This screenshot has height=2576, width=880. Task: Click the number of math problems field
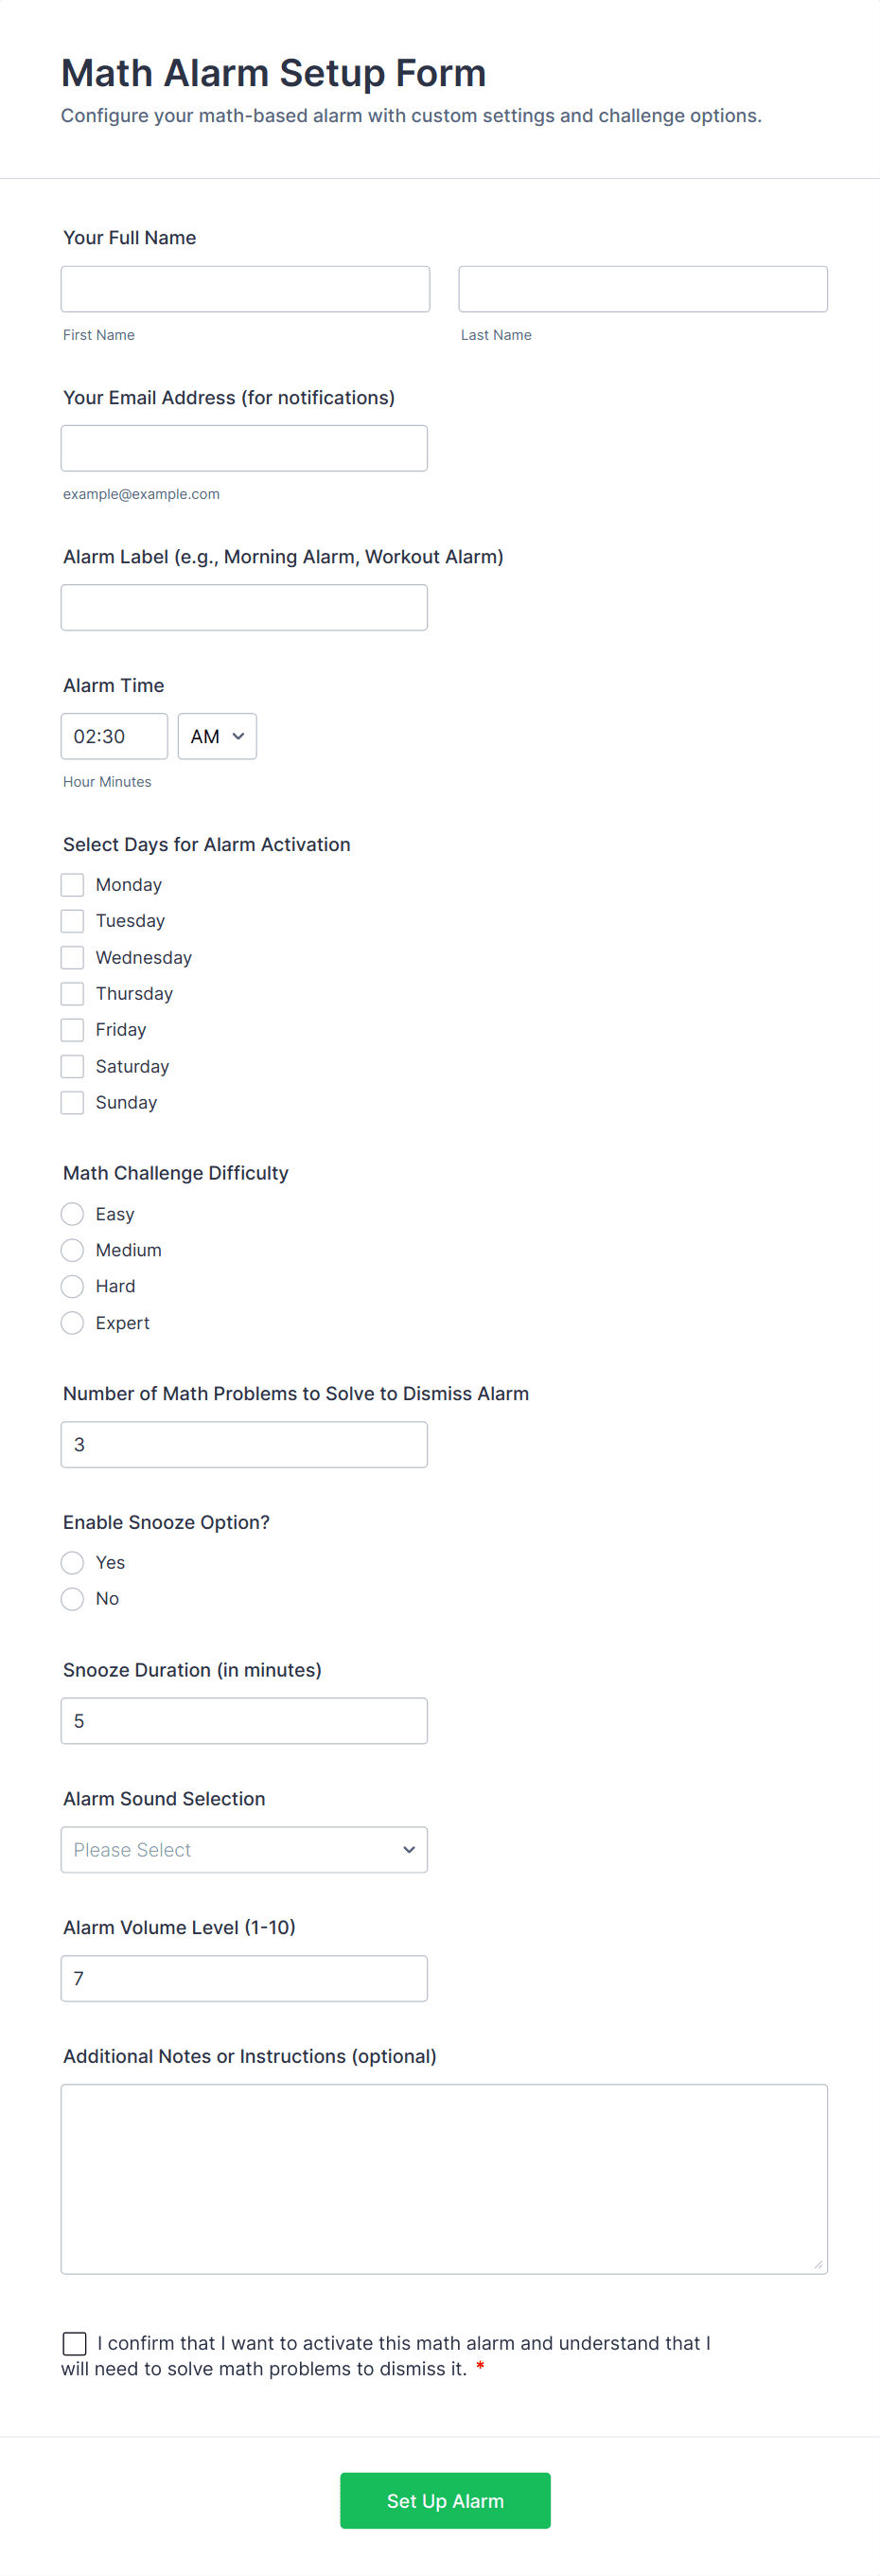coord(244,1443)
